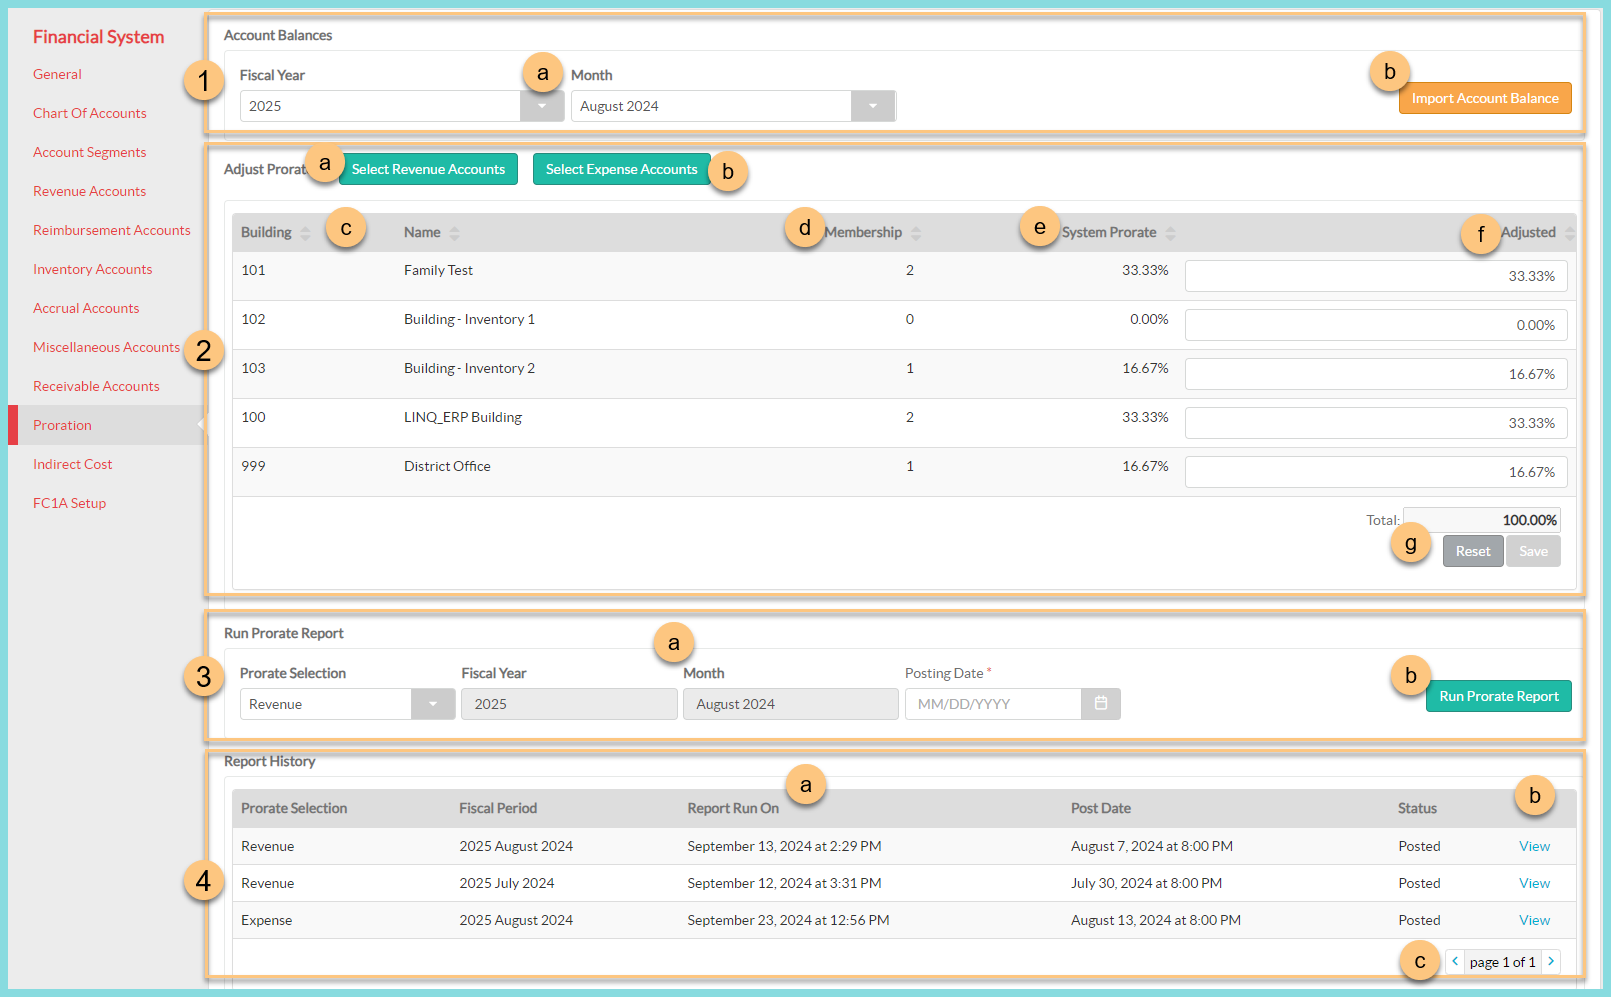
Task: Navigate to Indirect Cost section
Action: (x=72, y=464)
